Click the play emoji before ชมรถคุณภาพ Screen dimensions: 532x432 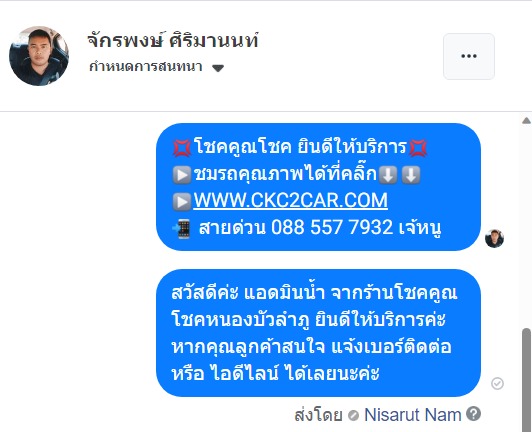(182, 175)
